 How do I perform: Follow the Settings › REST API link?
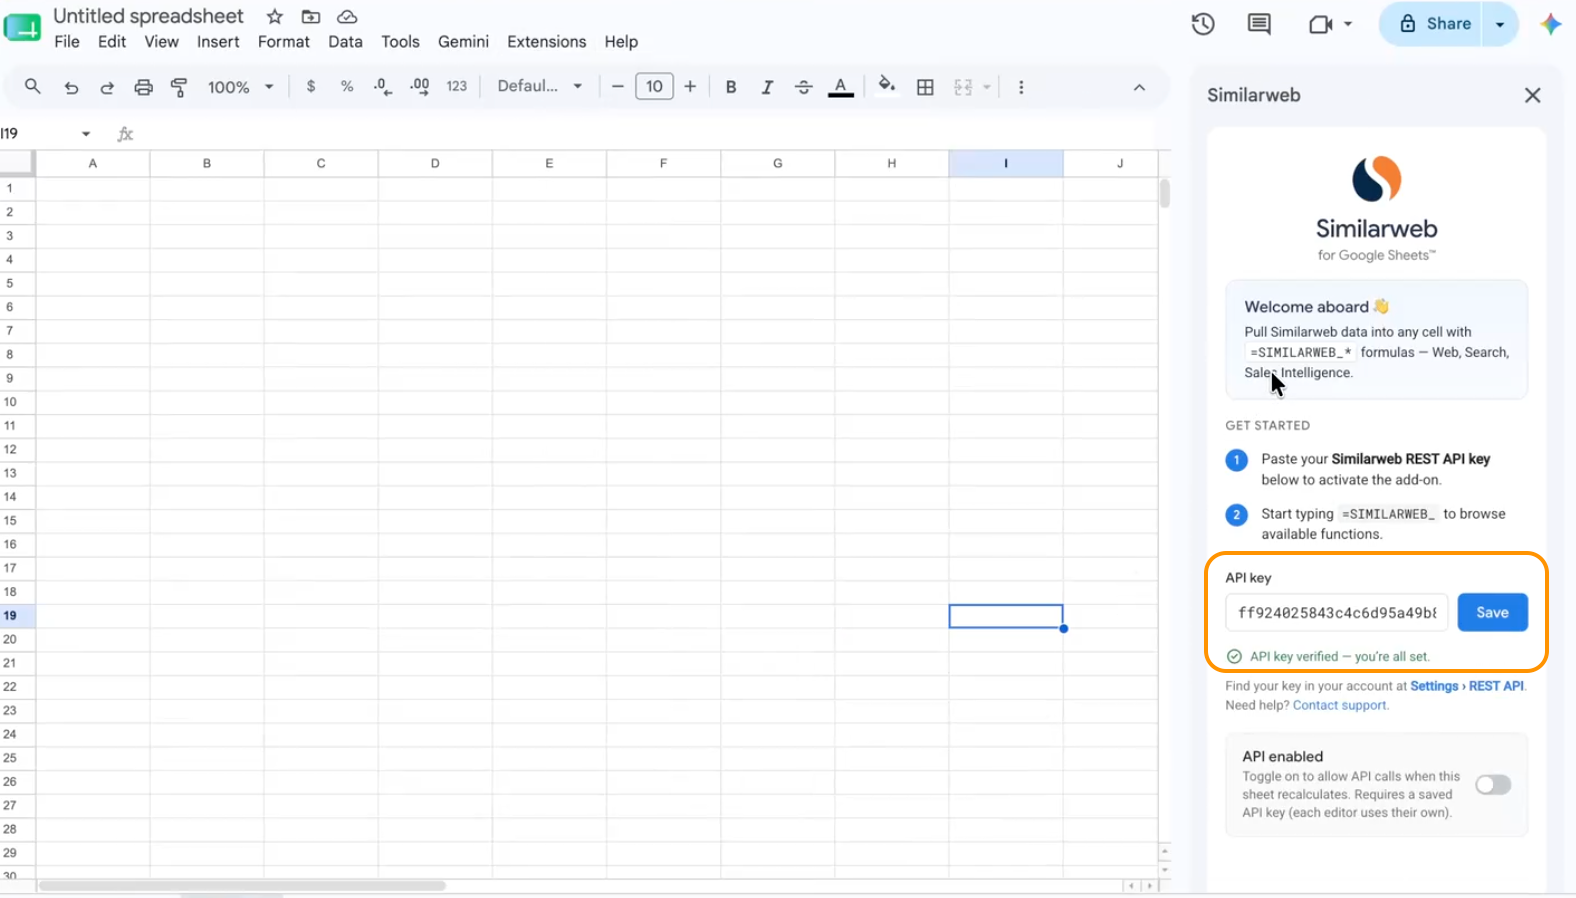(1467, 686)
